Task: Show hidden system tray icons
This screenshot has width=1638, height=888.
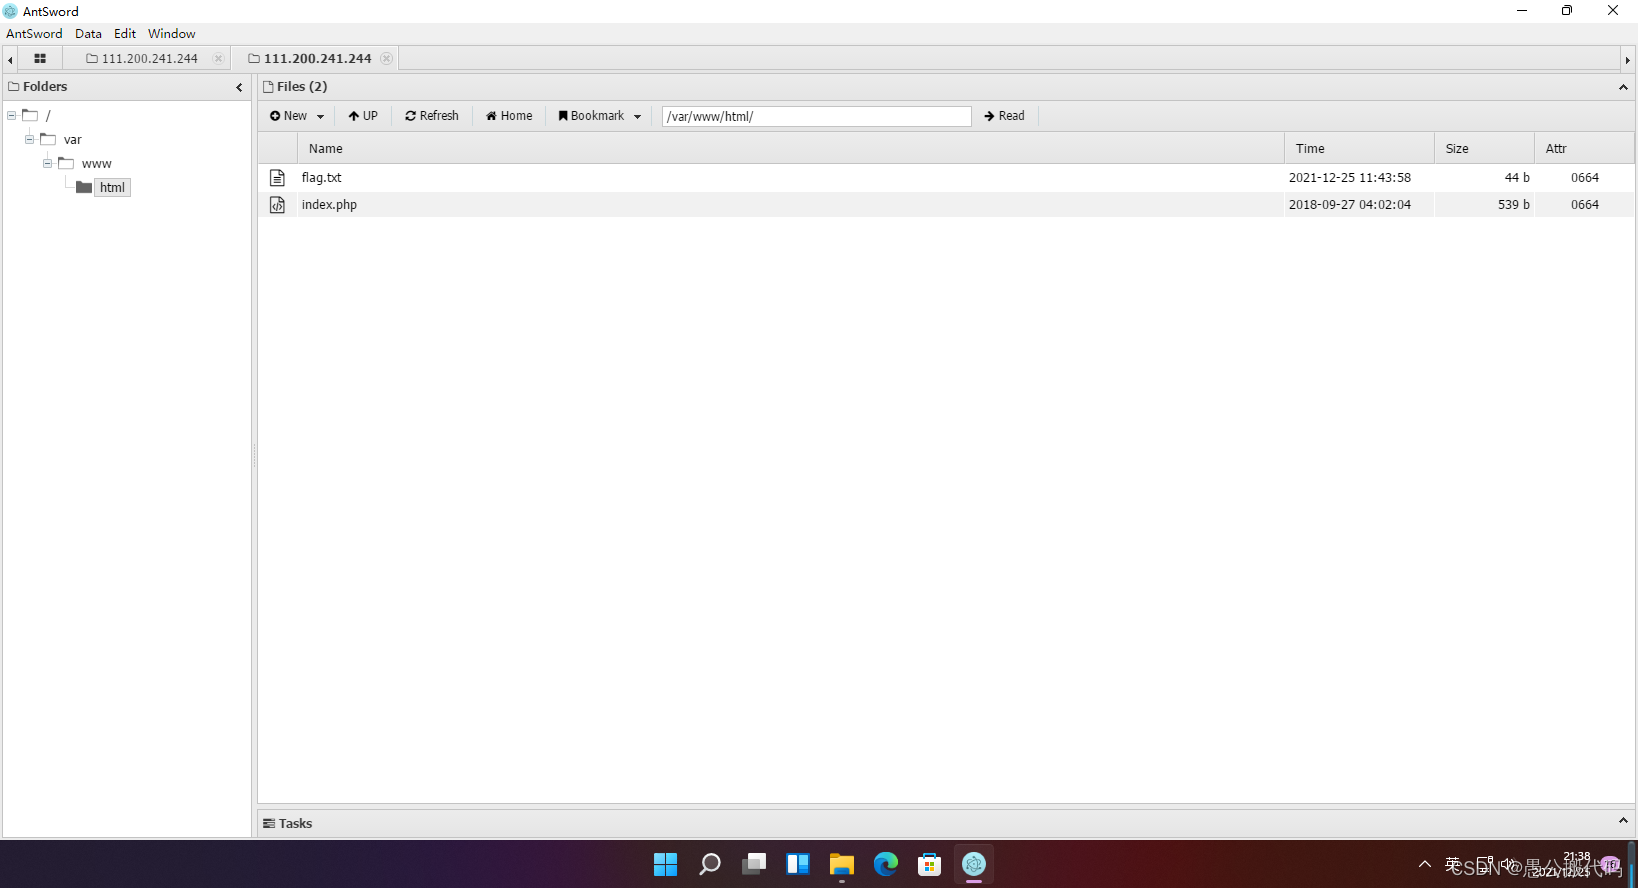Action: coord(1424,864)
